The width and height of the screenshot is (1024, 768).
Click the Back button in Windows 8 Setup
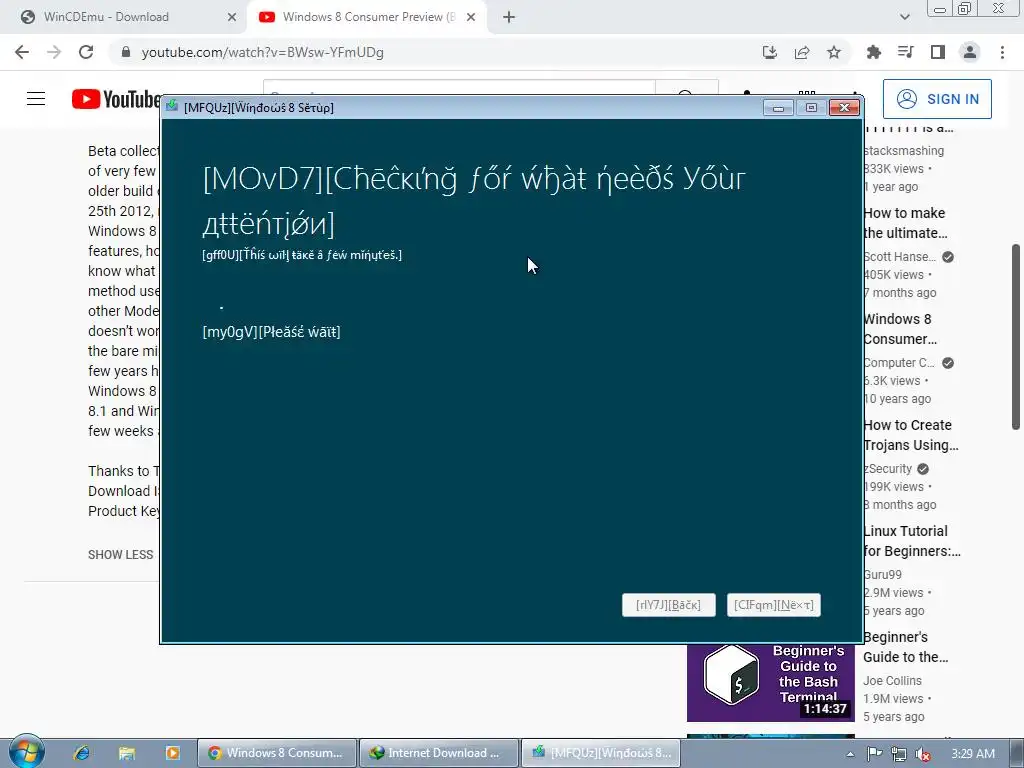point(669,605)
